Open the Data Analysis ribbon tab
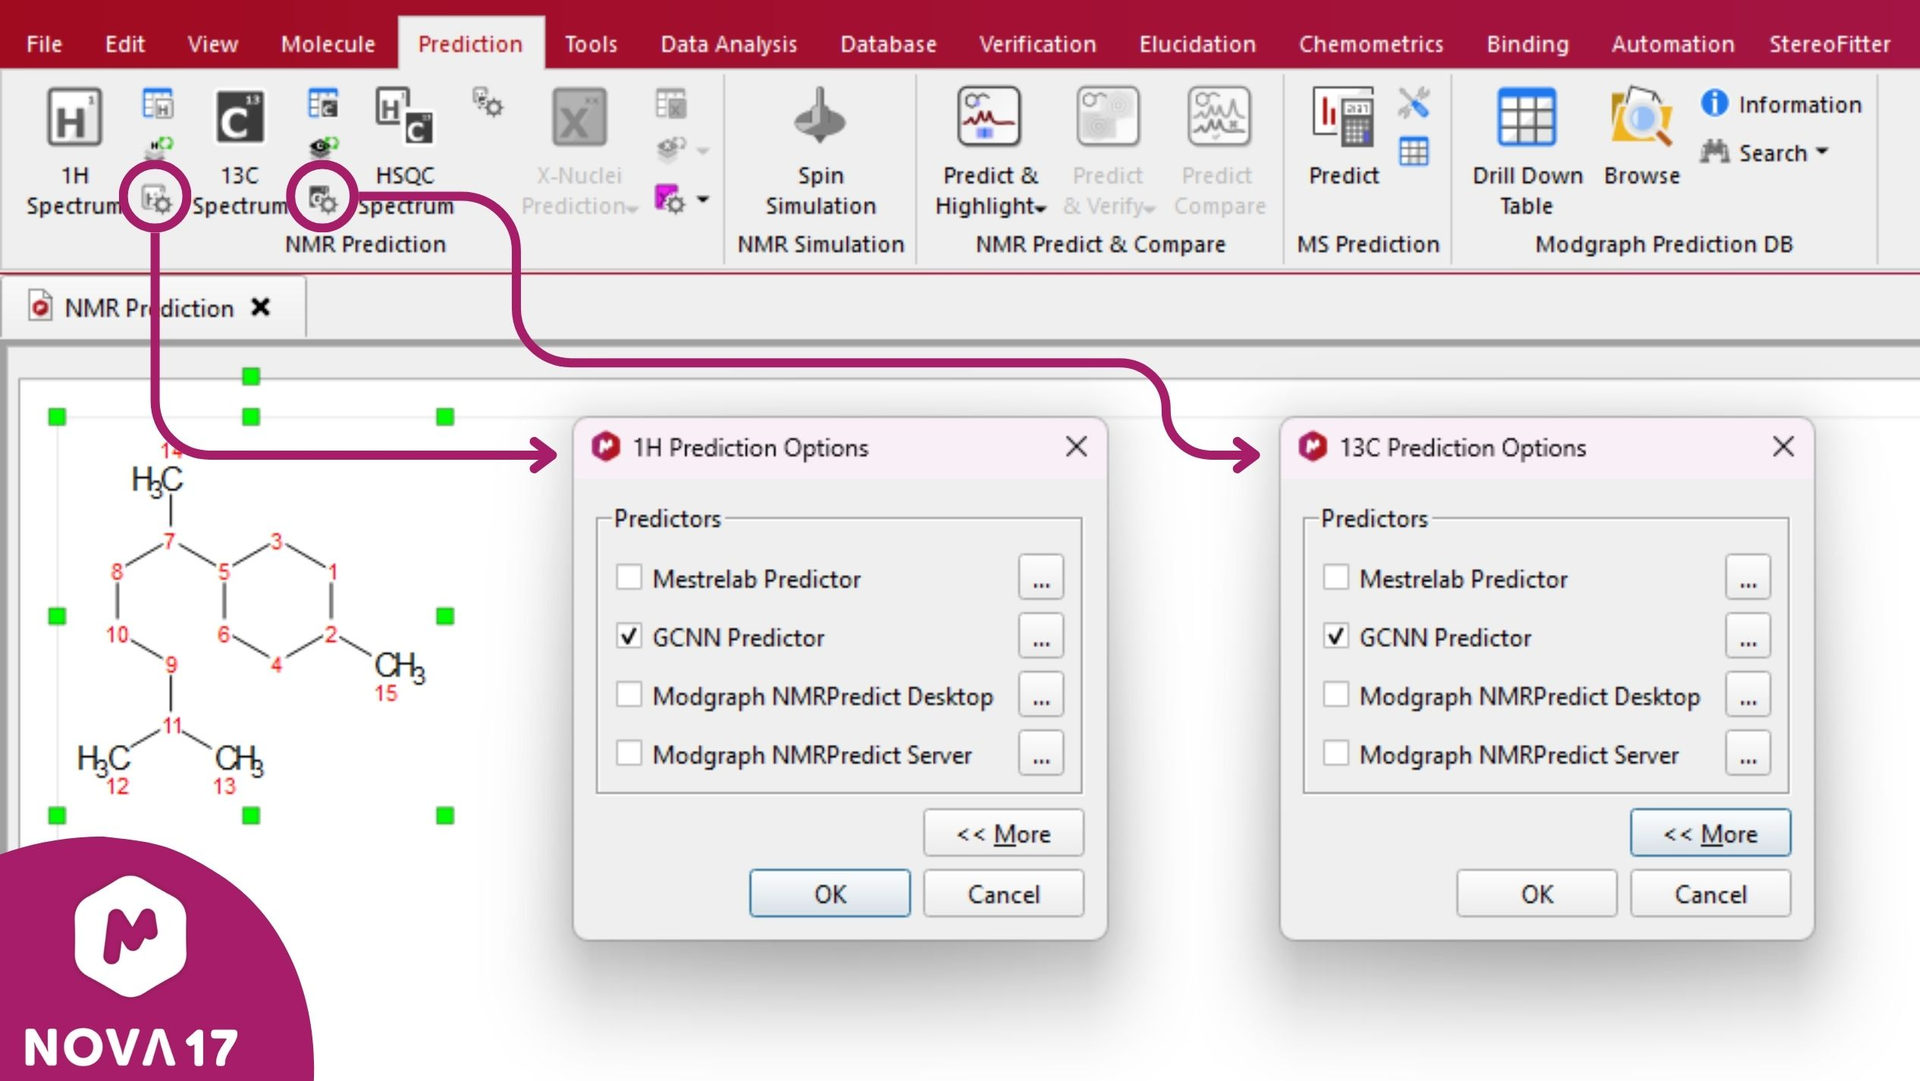Screen dimensions: 1920x1081 click(x=728, y=44)
